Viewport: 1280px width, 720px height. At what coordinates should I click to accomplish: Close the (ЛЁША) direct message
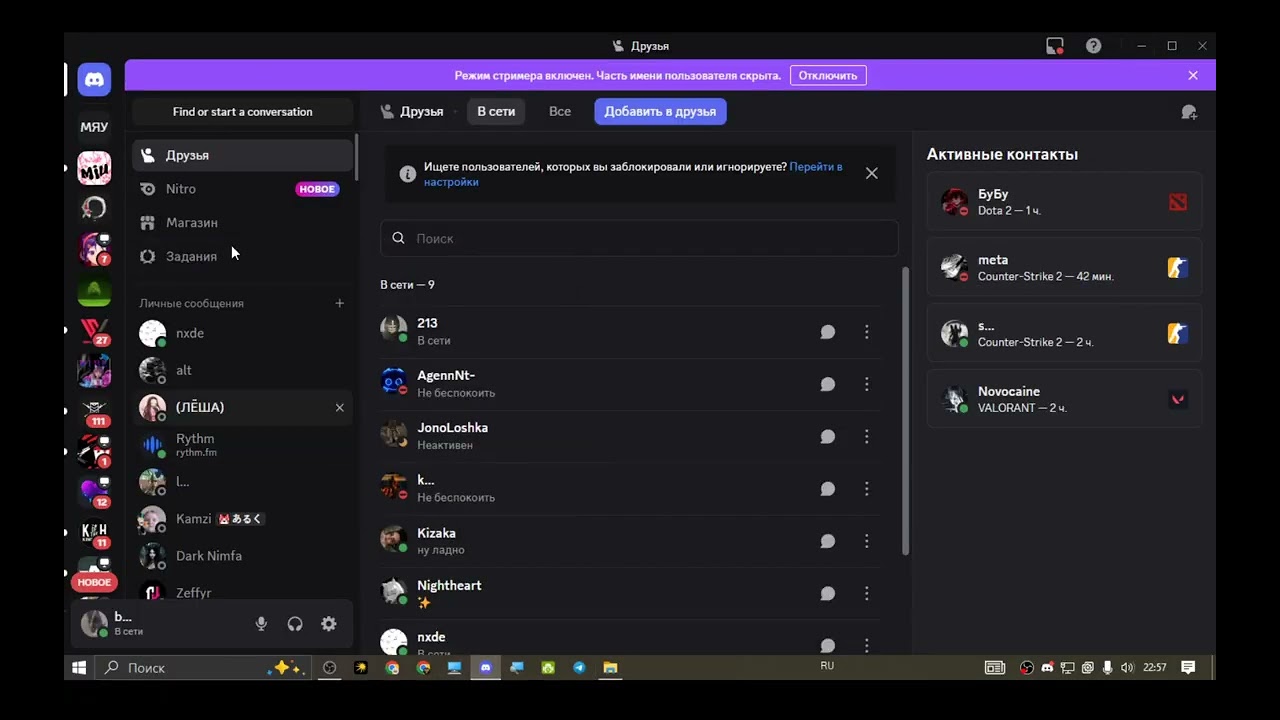[339, 407]
